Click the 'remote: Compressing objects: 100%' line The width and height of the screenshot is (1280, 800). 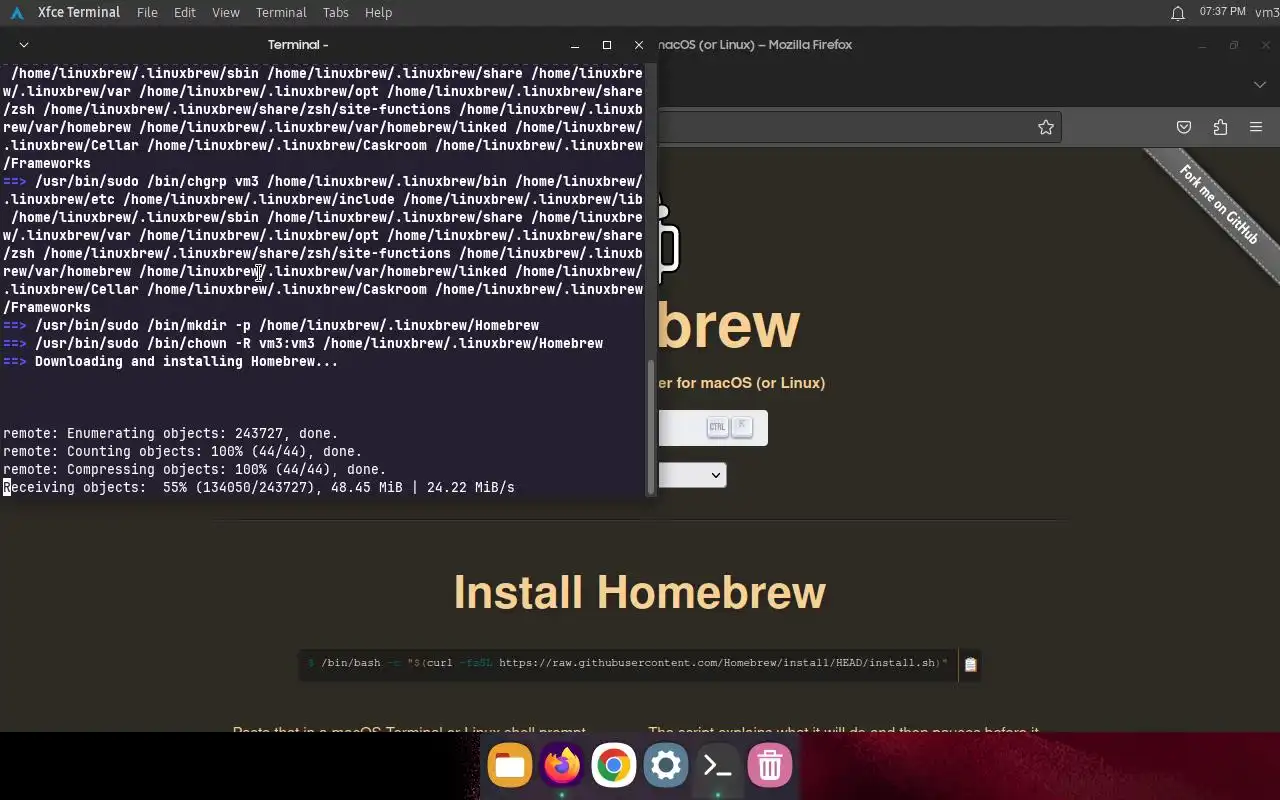click(x=195, y=470)
